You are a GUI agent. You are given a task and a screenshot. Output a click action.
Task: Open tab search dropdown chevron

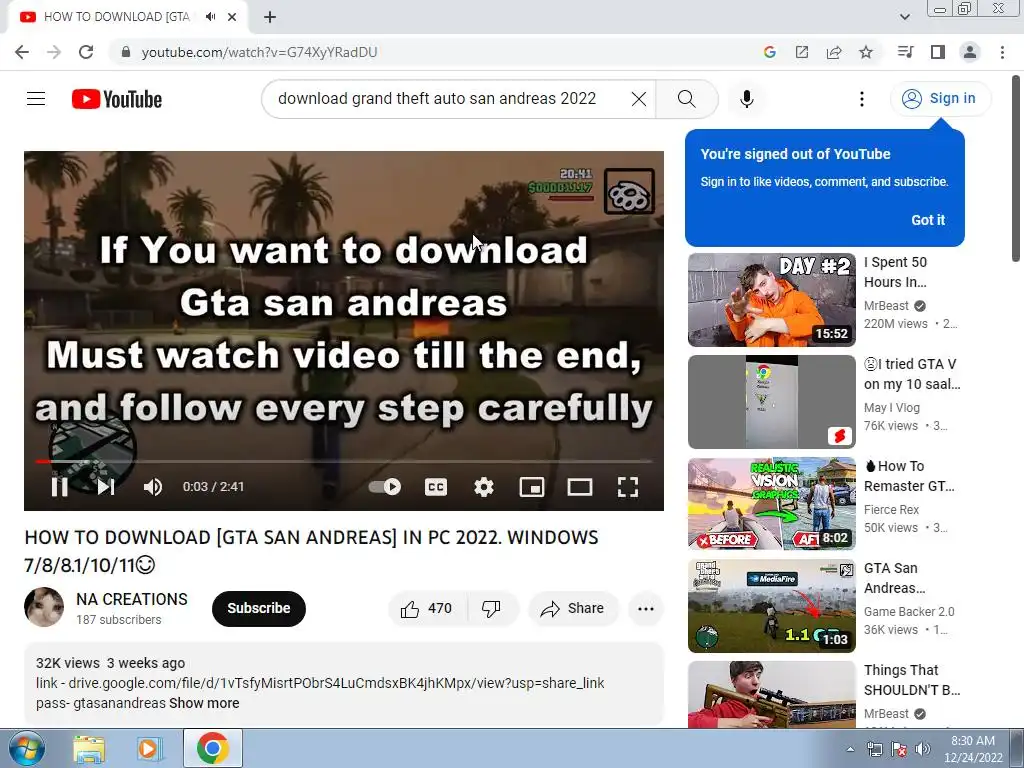click(x=904, y=17)
